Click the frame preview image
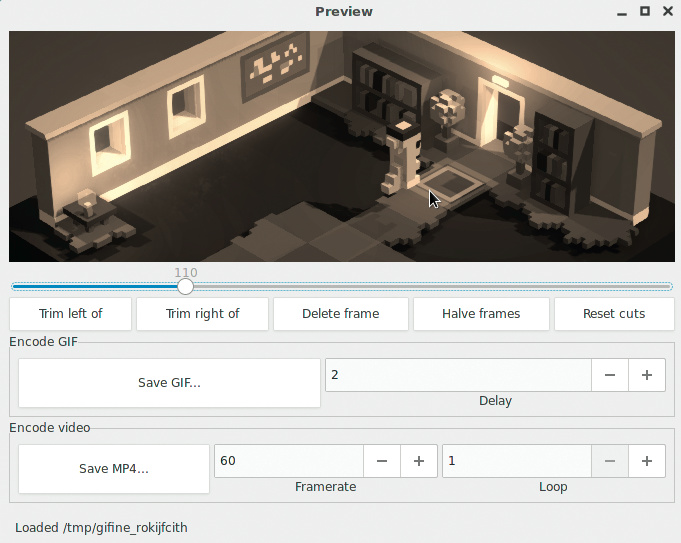Image resolution: width=681 pixels, height=543 pixels. pyautogui.click(x=340, y=146)
